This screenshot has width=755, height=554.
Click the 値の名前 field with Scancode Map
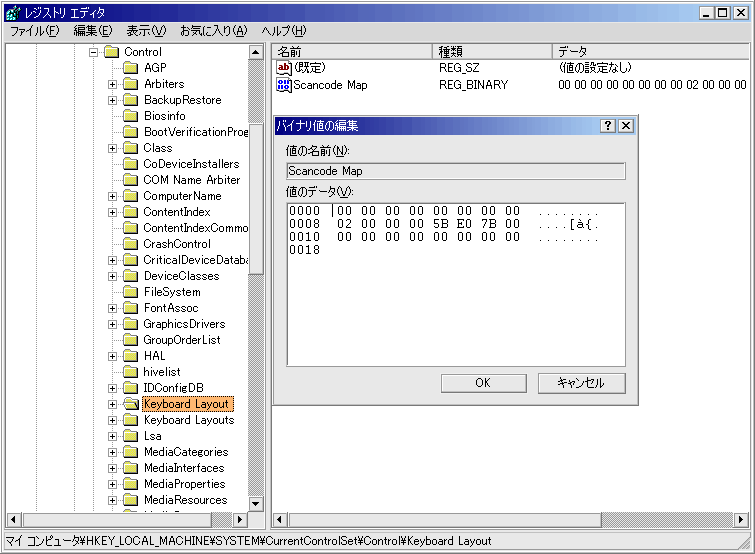click(456, 171)
